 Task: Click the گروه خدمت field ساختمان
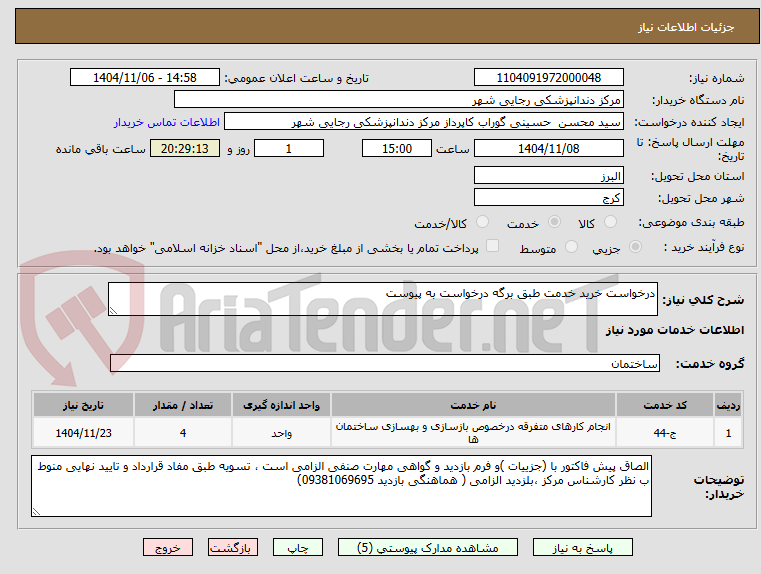point(384,363)
